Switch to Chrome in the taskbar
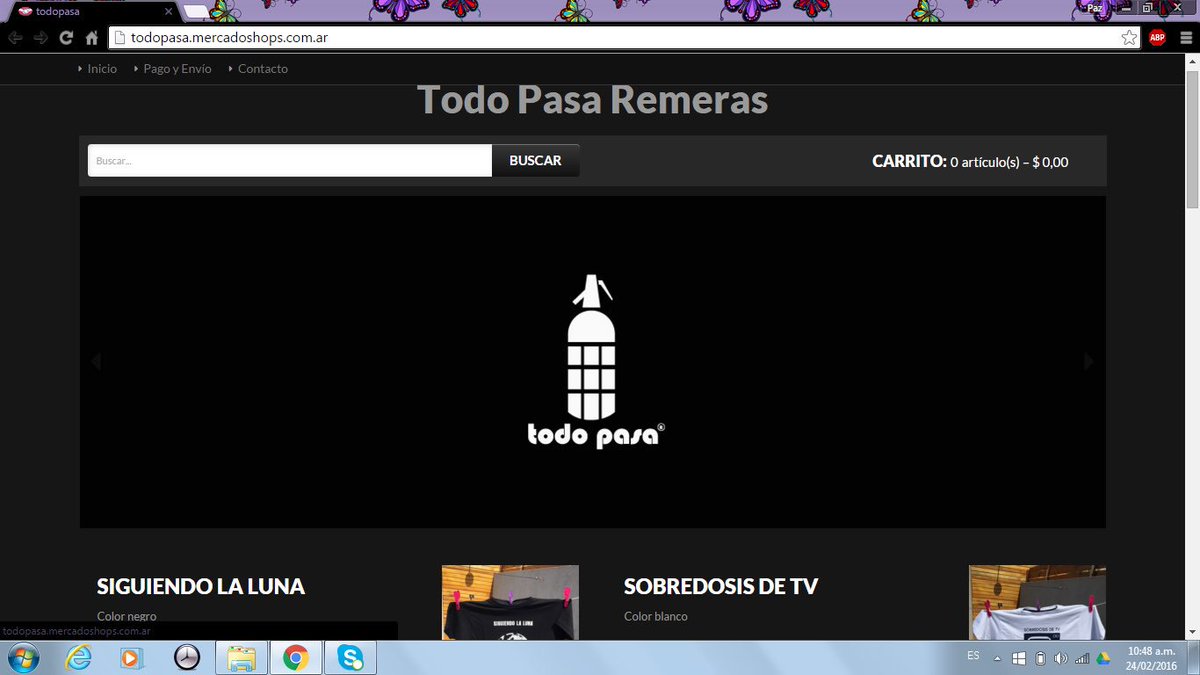The width and height of the screenshot is (1200, 675). pos(295,658)
